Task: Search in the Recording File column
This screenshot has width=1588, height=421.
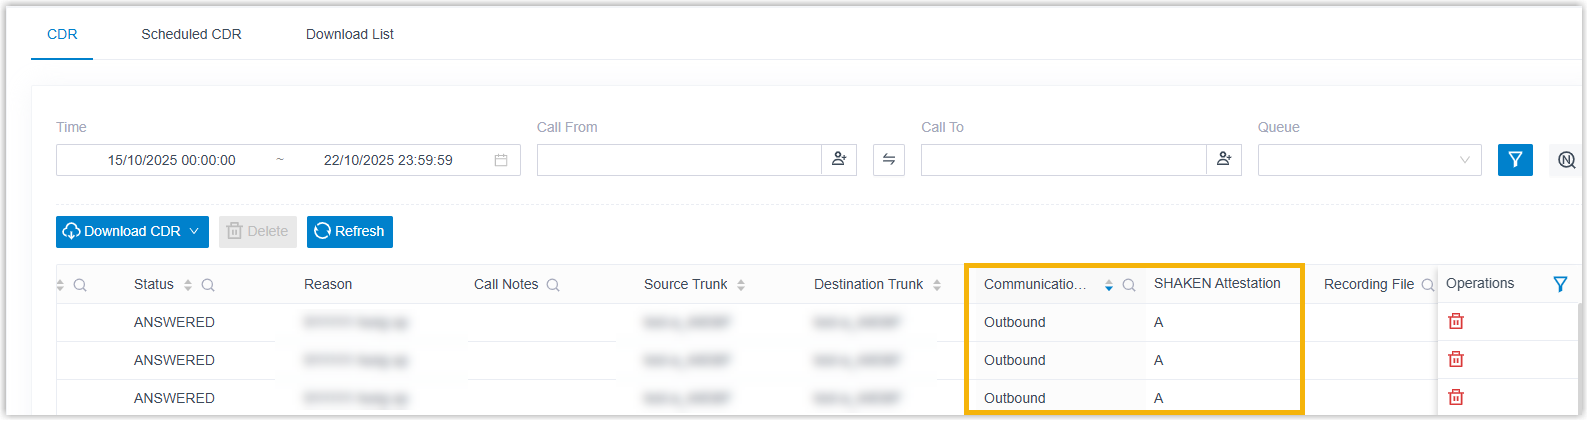Action: [1427, 285]
